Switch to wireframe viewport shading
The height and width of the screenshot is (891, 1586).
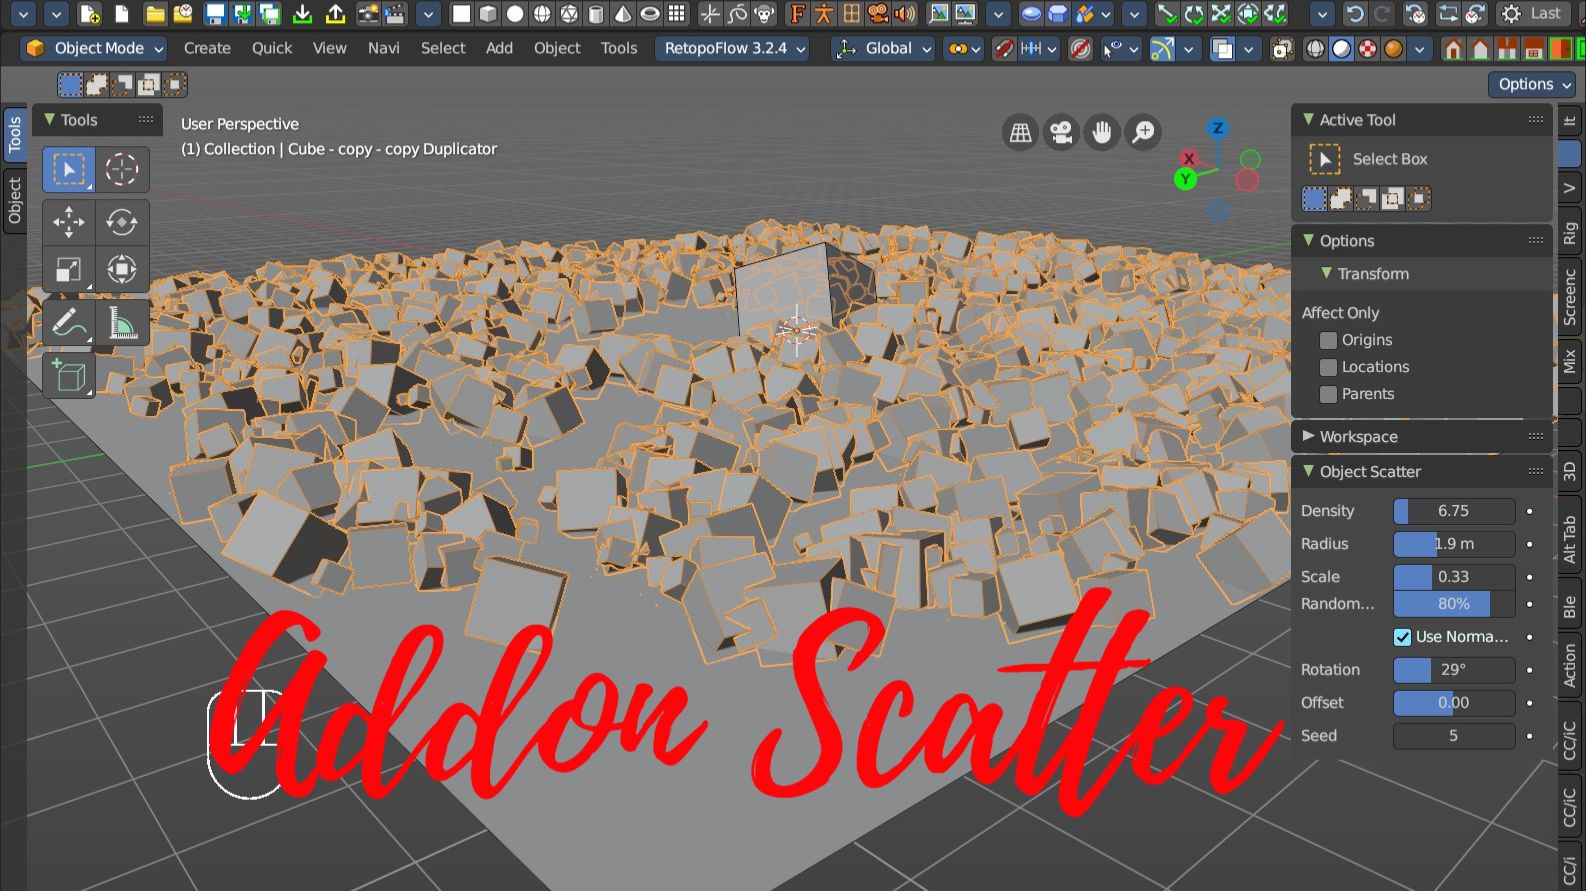coord(1316,48)
